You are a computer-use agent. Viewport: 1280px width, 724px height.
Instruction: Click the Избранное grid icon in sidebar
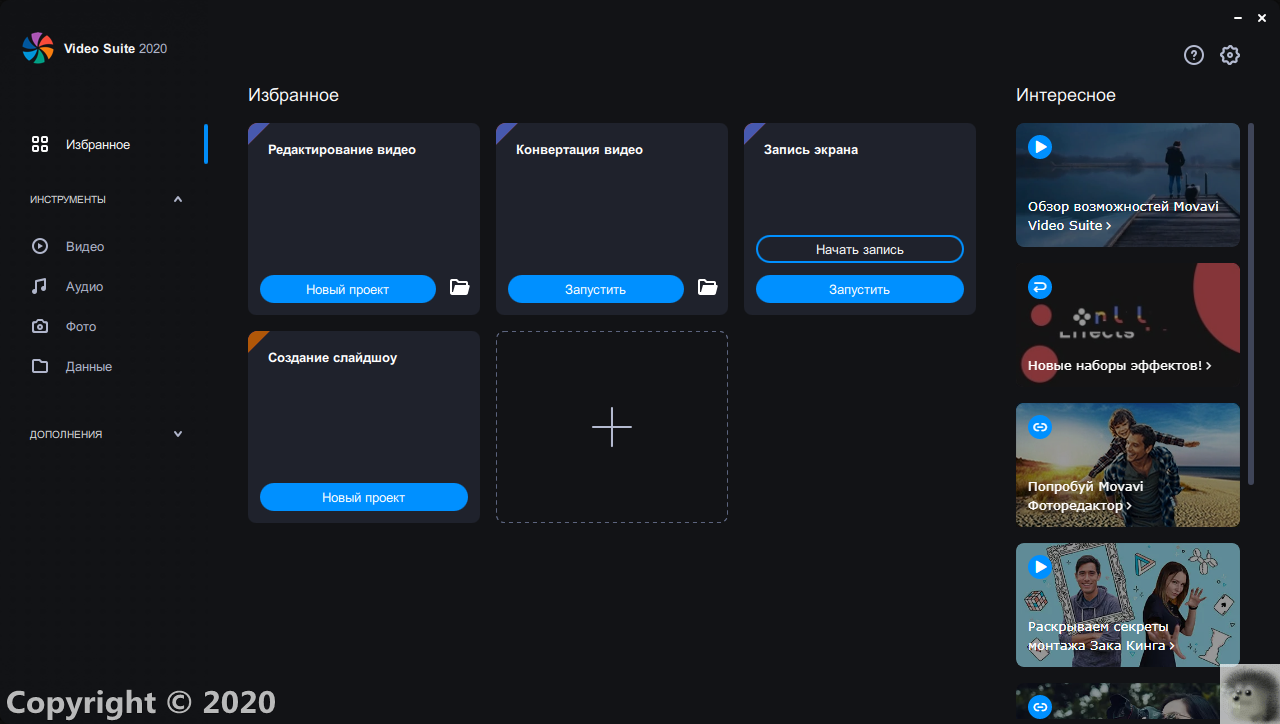point(40,144)
